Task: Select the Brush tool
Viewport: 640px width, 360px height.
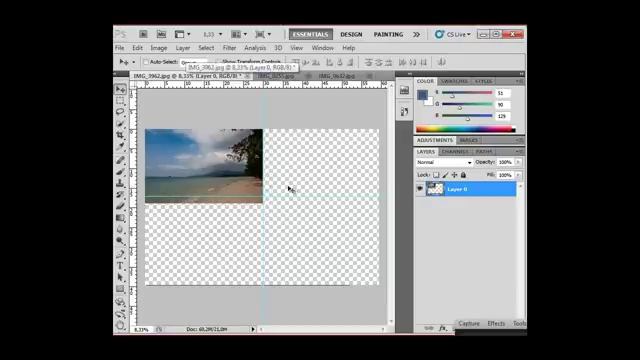Action: click(120, 171)
